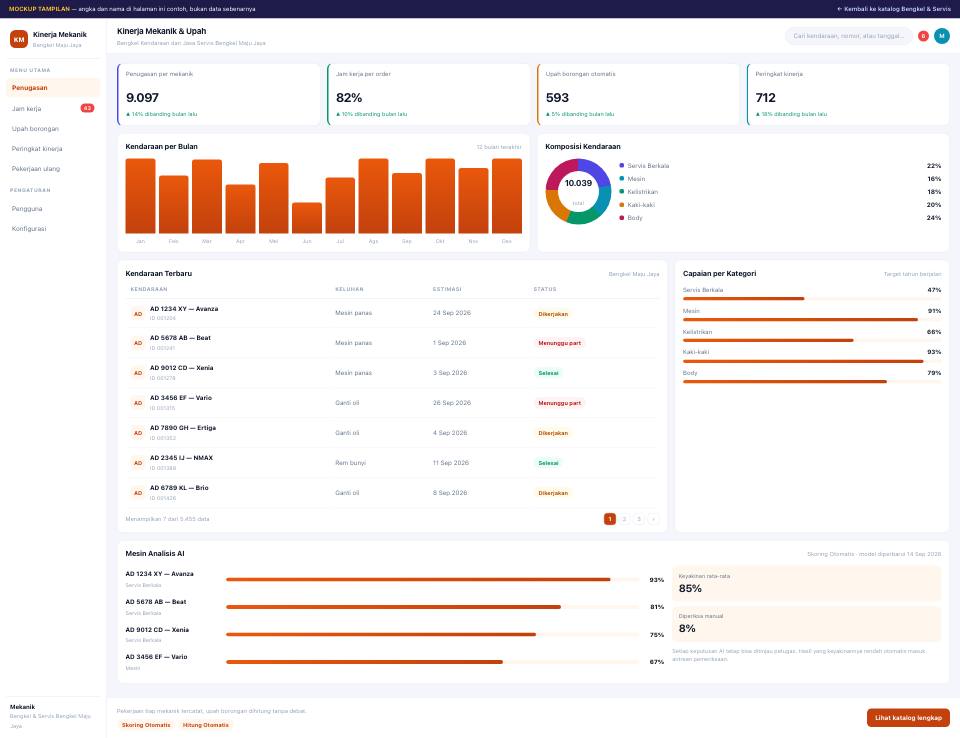
Task: Click the AD avatar of the Avanza row
Action: tap(138, 314)
